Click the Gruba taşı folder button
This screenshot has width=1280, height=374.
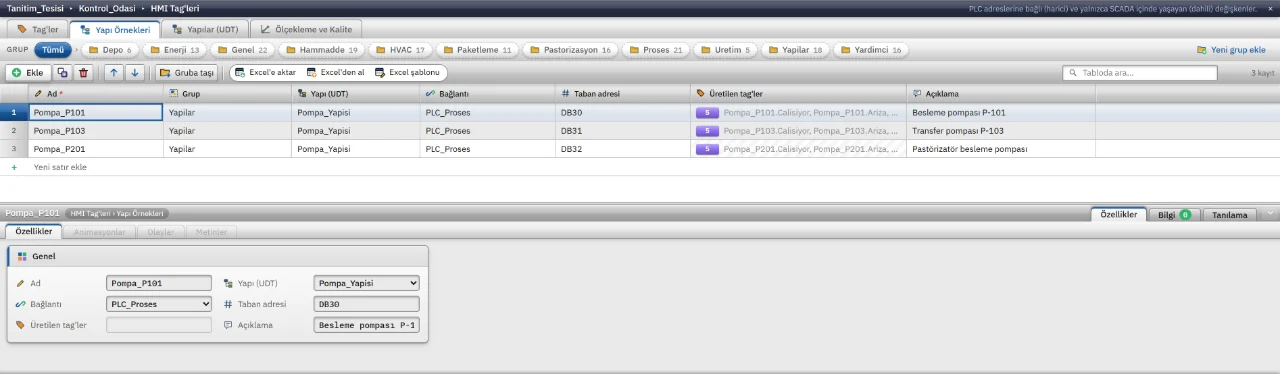(187, 73)
